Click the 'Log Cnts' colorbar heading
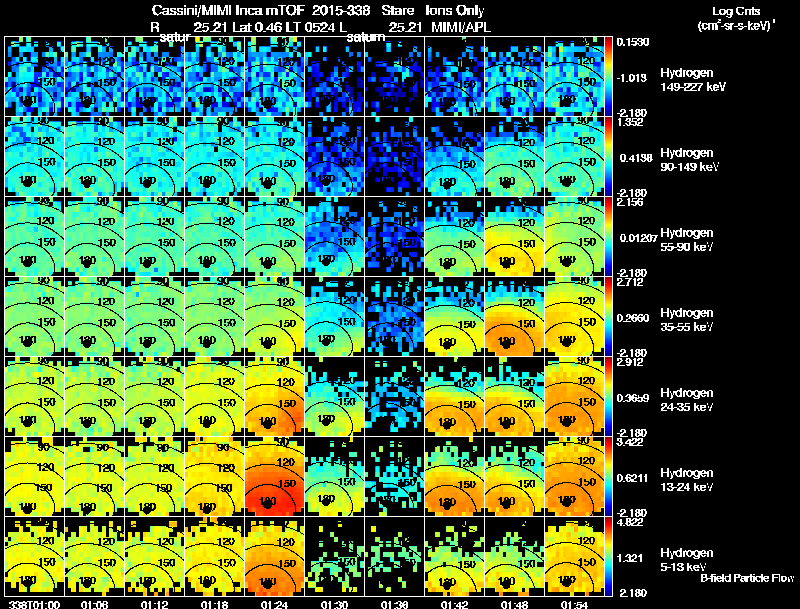The image size is (800, 609). 736,11
